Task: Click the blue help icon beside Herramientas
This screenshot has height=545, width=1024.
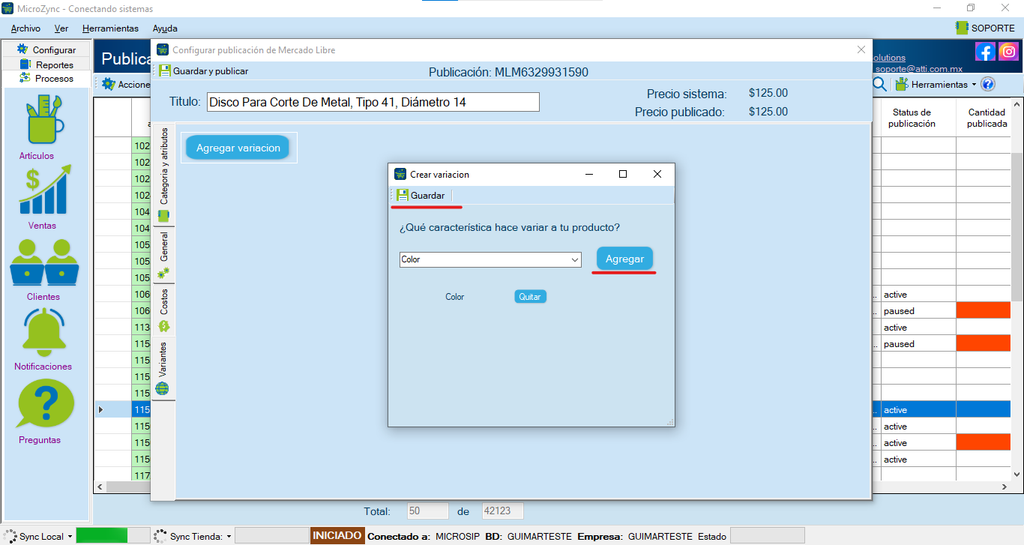Action: (988, 84)
